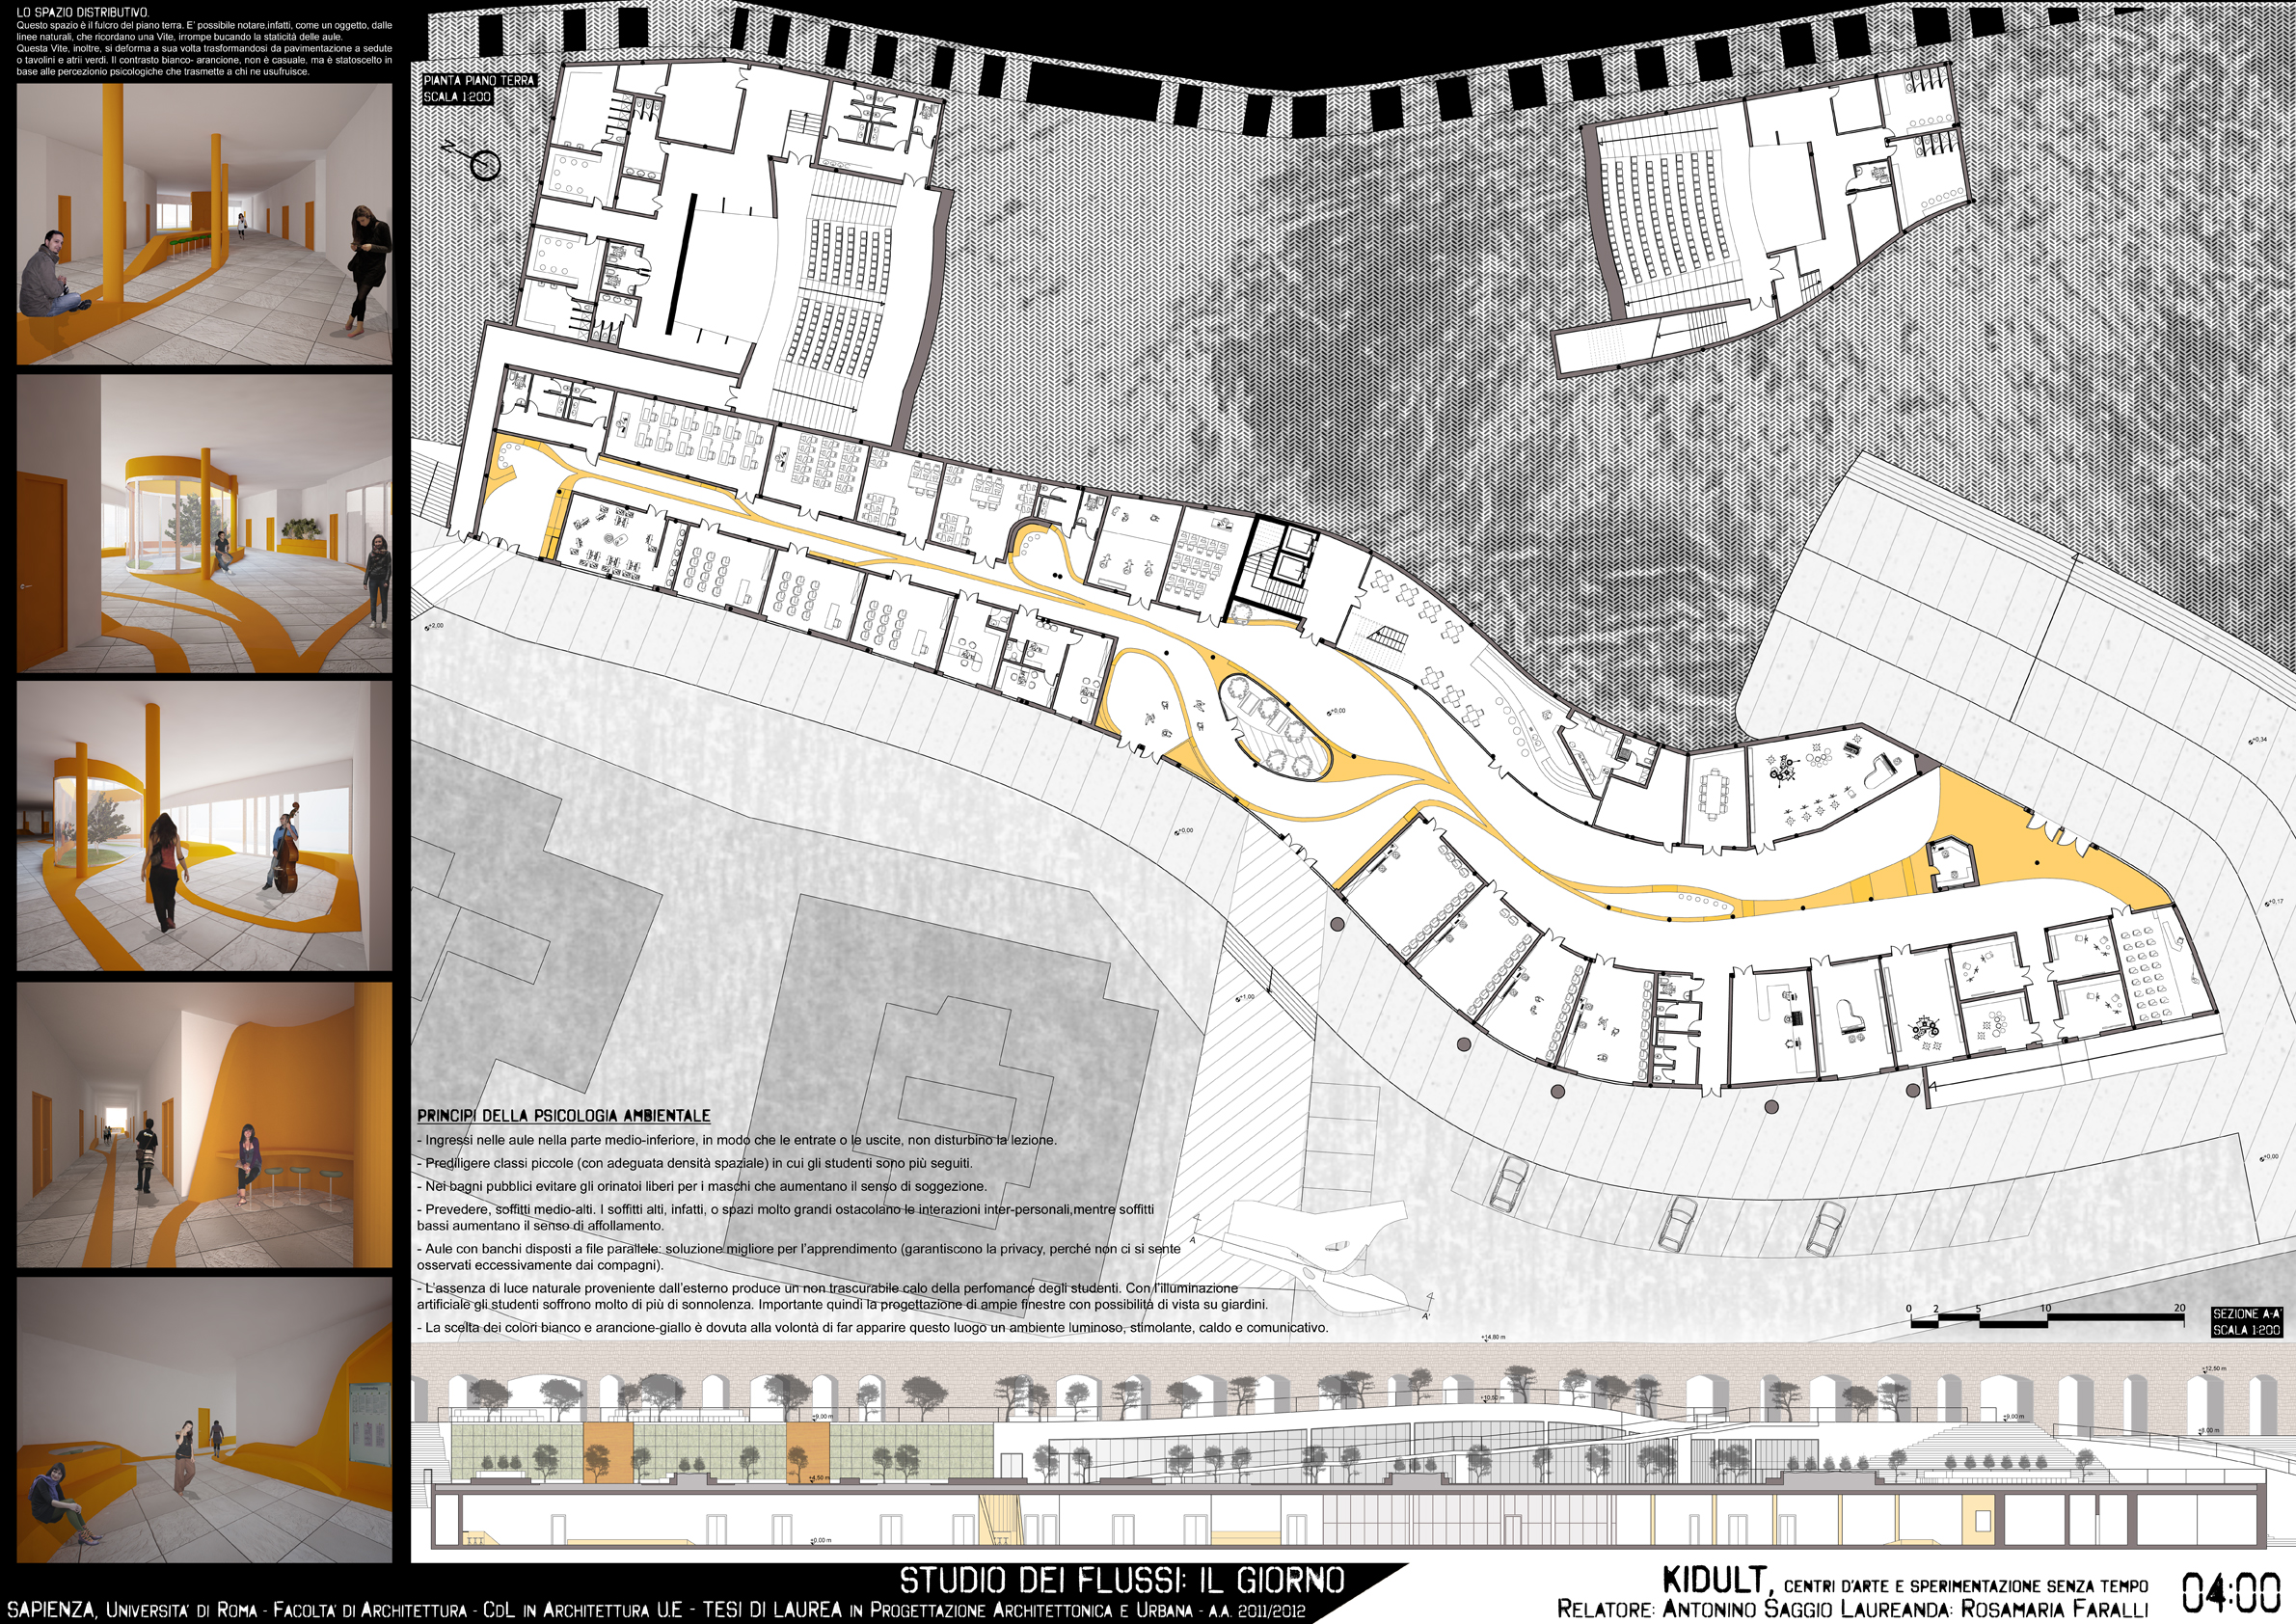The height and width of the screenshot is (1624, 2296).
Task: Click the north arrow compass symbol
Action: click(484, 165)
